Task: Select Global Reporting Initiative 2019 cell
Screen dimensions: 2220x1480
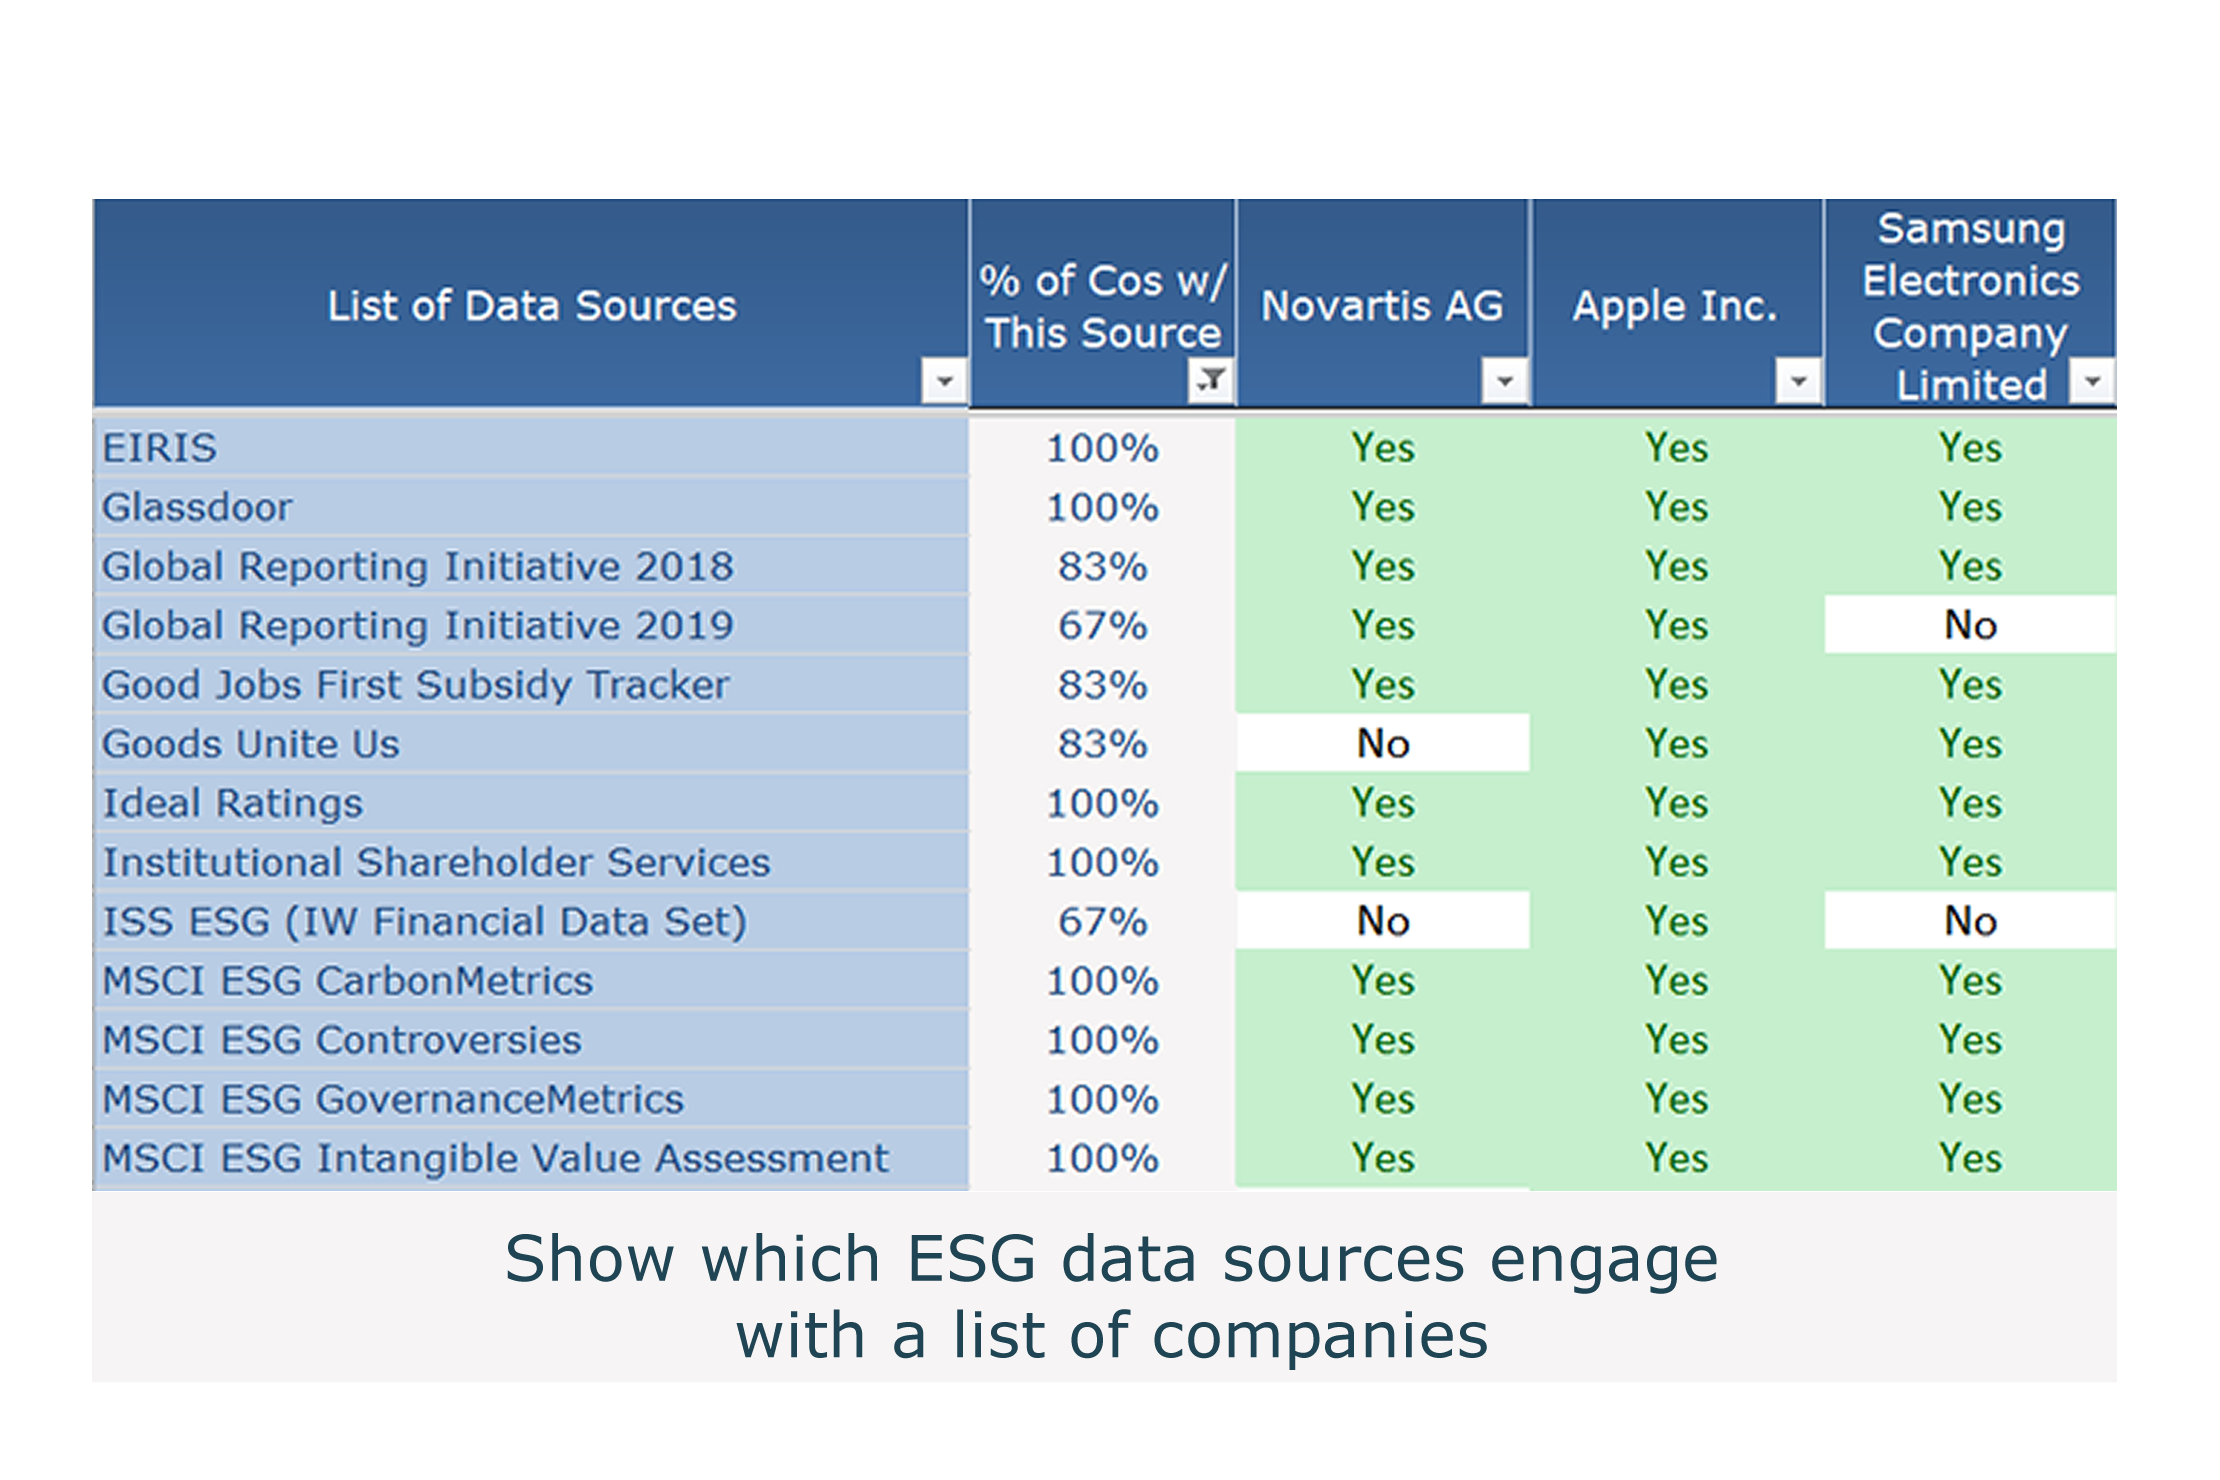Action: coord(530,626)
